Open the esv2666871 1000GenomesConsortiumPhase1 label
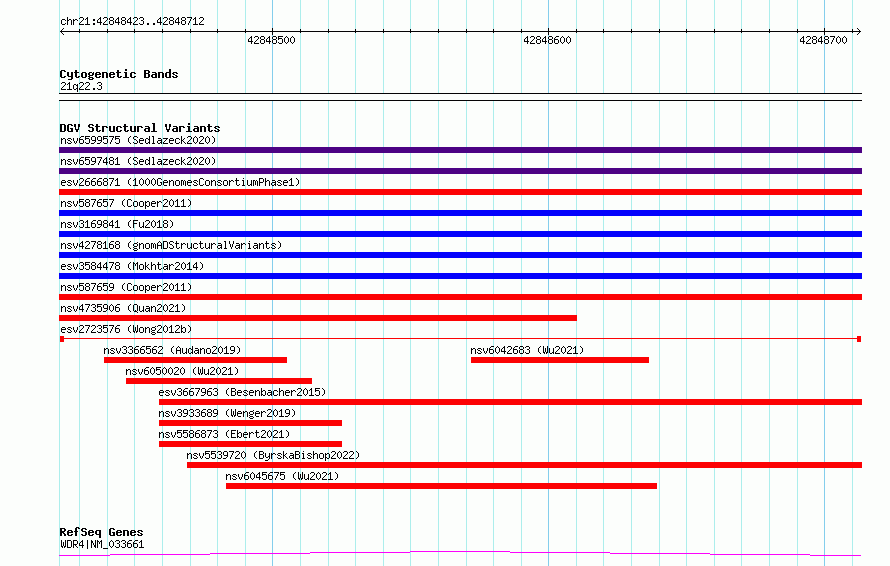 [x=180, y=182]
